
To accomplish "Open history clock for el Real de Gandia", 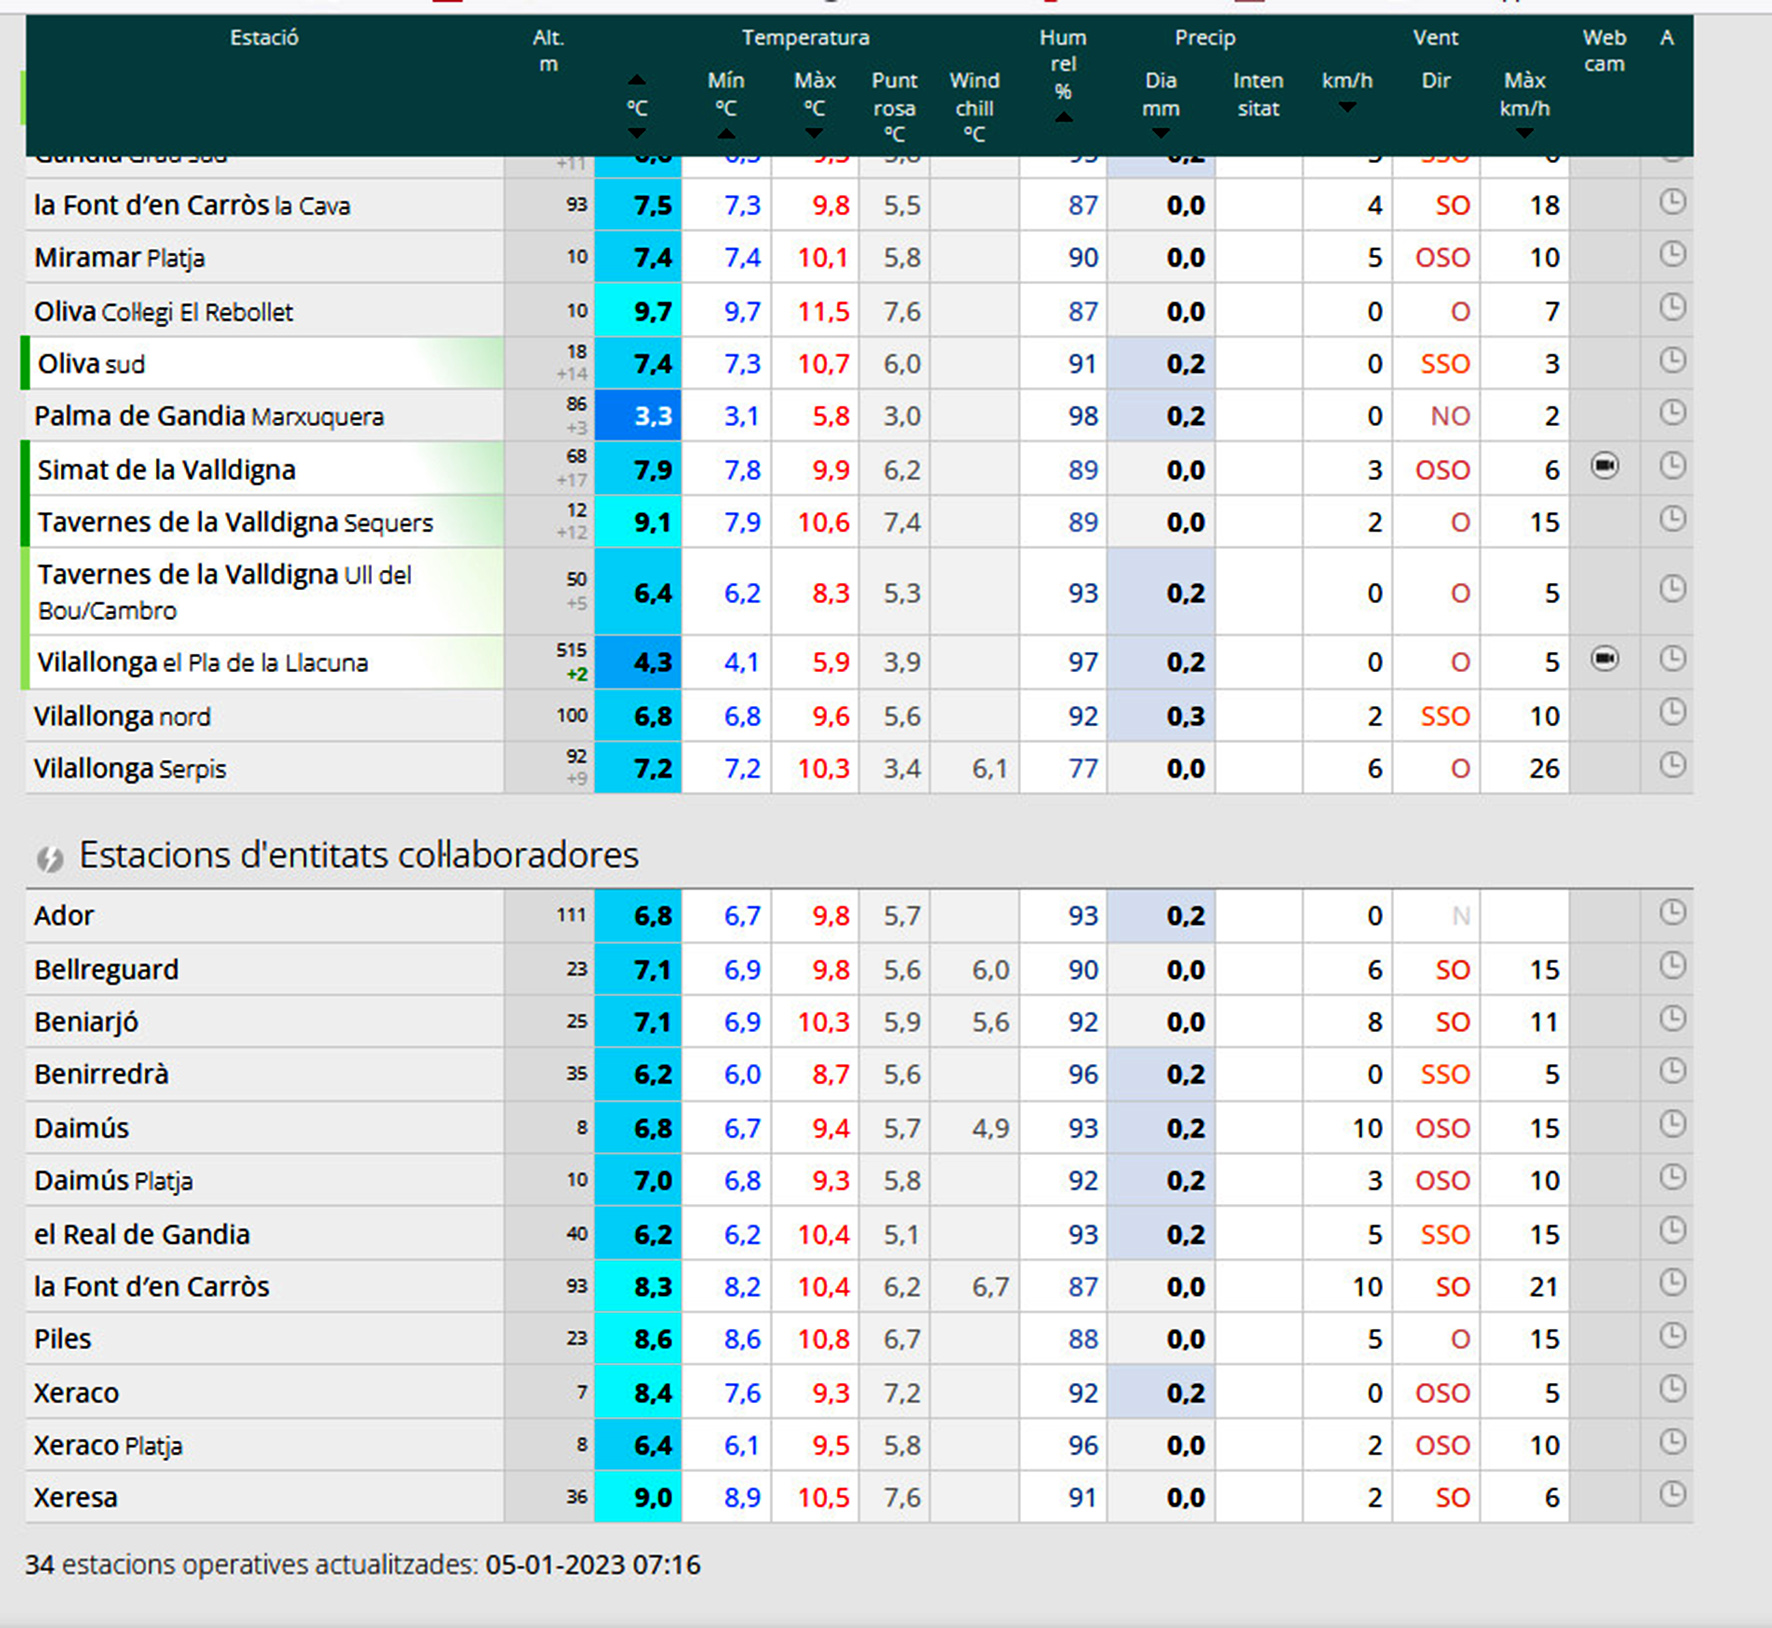I will pos(1673,1230).
